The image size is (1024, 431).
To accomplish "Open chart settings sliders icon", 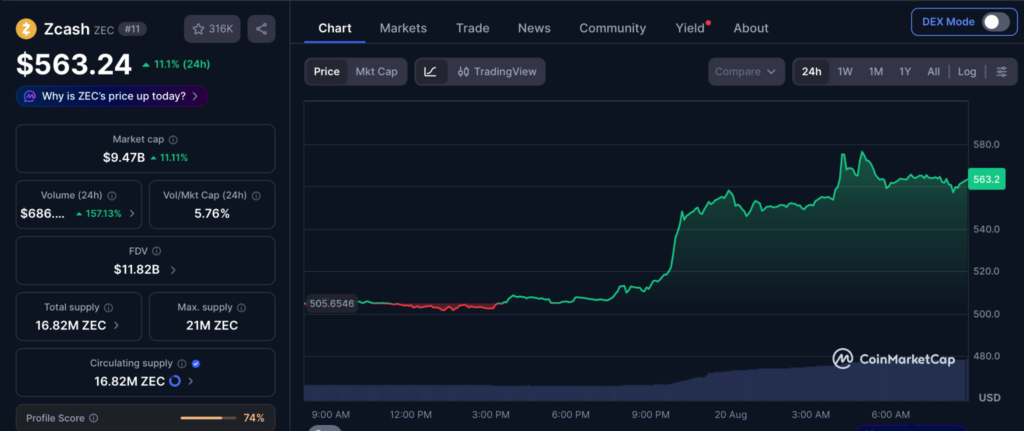I will (x=1002, y=72).
